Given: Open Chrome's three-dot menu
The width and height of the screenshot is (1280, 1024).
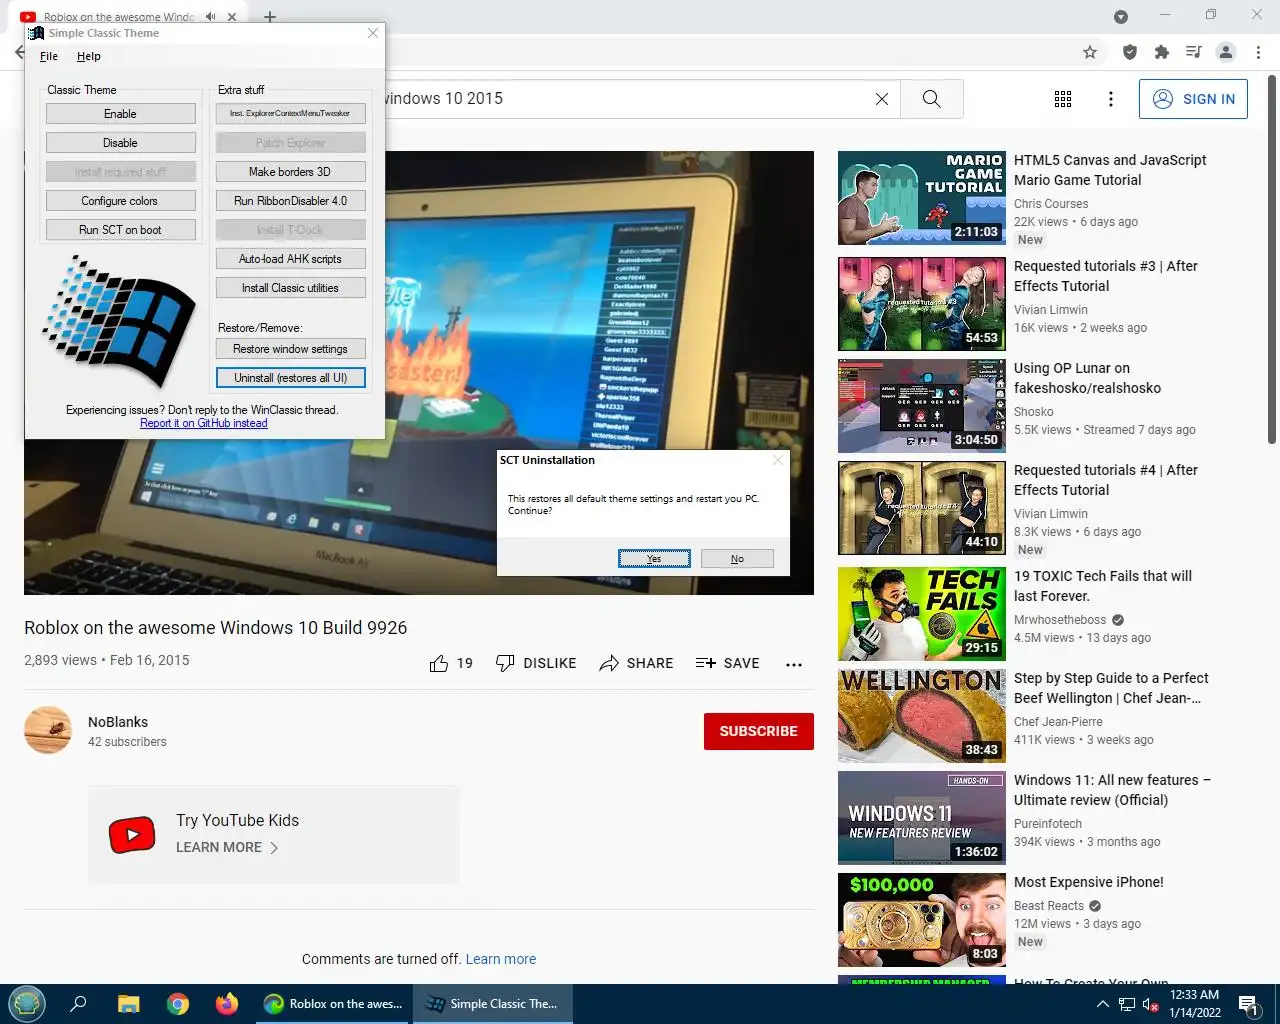Looking at the screenshot, I should [1258, 52].
